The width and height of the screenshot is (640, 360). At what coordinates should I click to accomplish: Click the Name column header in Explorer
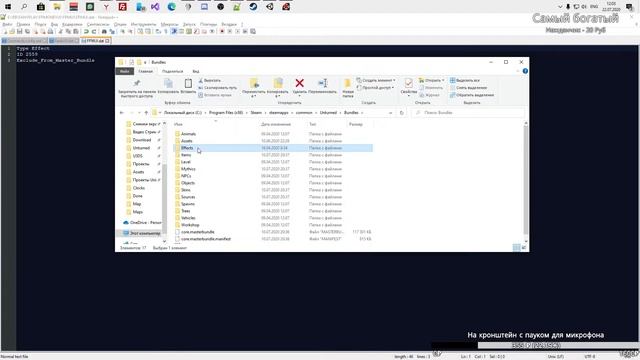tap(178, 124)
